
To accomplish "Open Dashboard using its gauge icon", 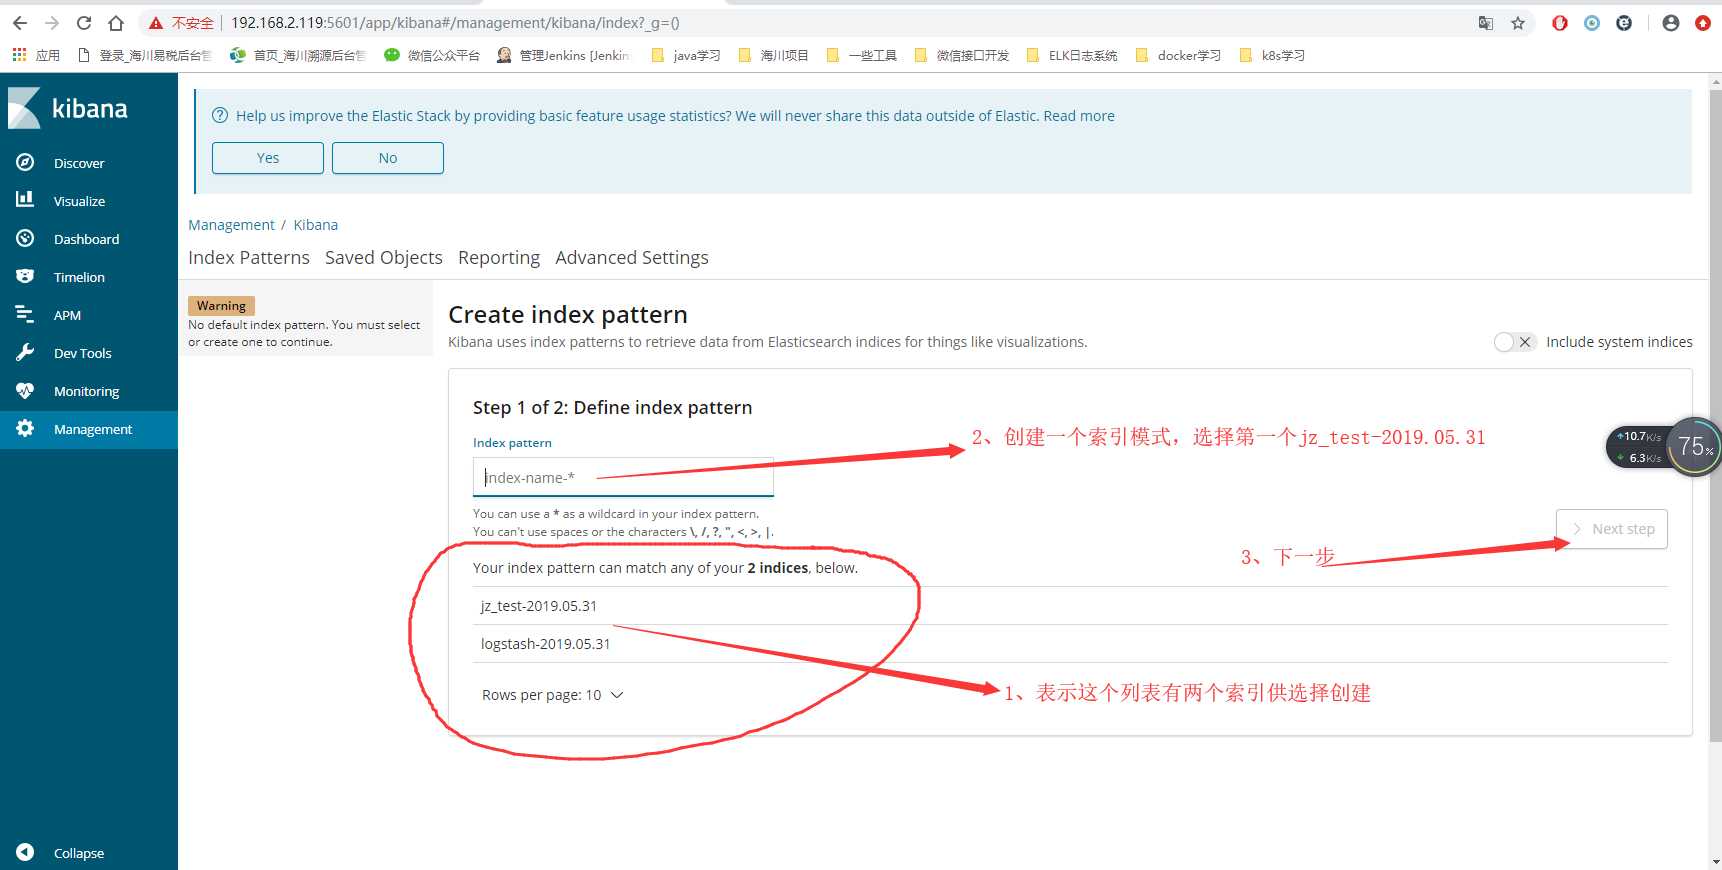I will pyautogui.click(x=25, y=238).
